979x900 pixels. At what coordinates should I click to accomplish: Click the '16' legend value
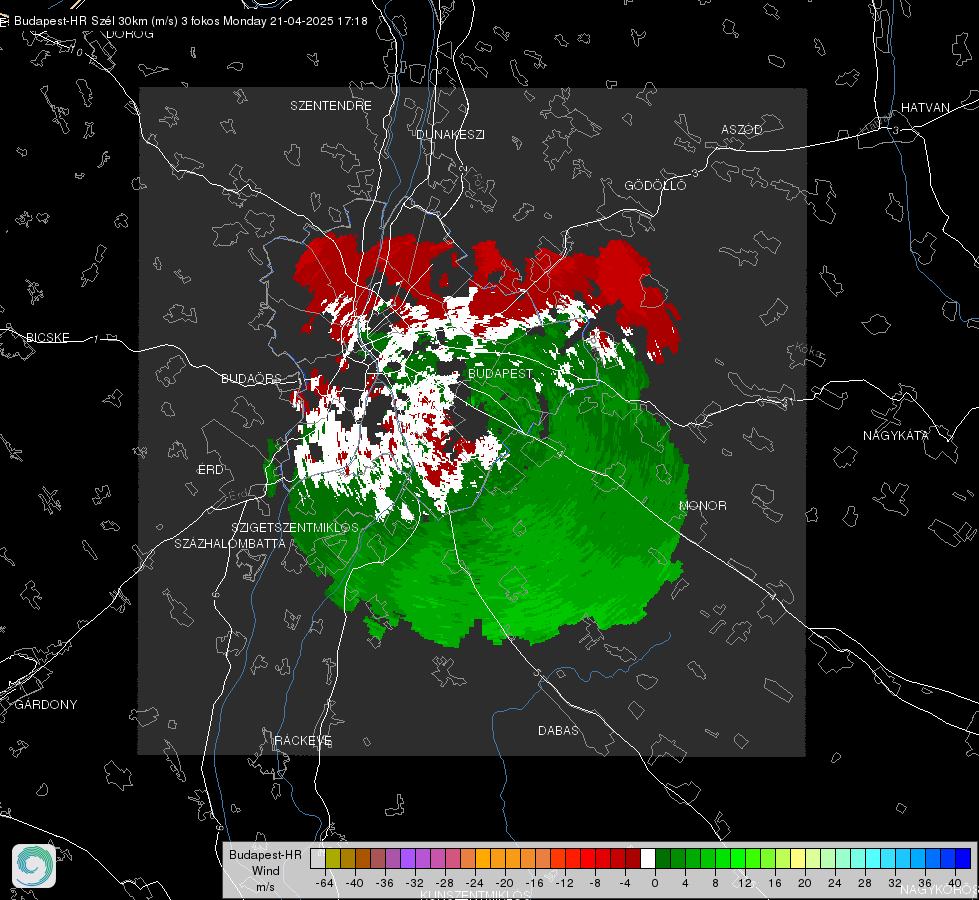click(x=775, y=883)
